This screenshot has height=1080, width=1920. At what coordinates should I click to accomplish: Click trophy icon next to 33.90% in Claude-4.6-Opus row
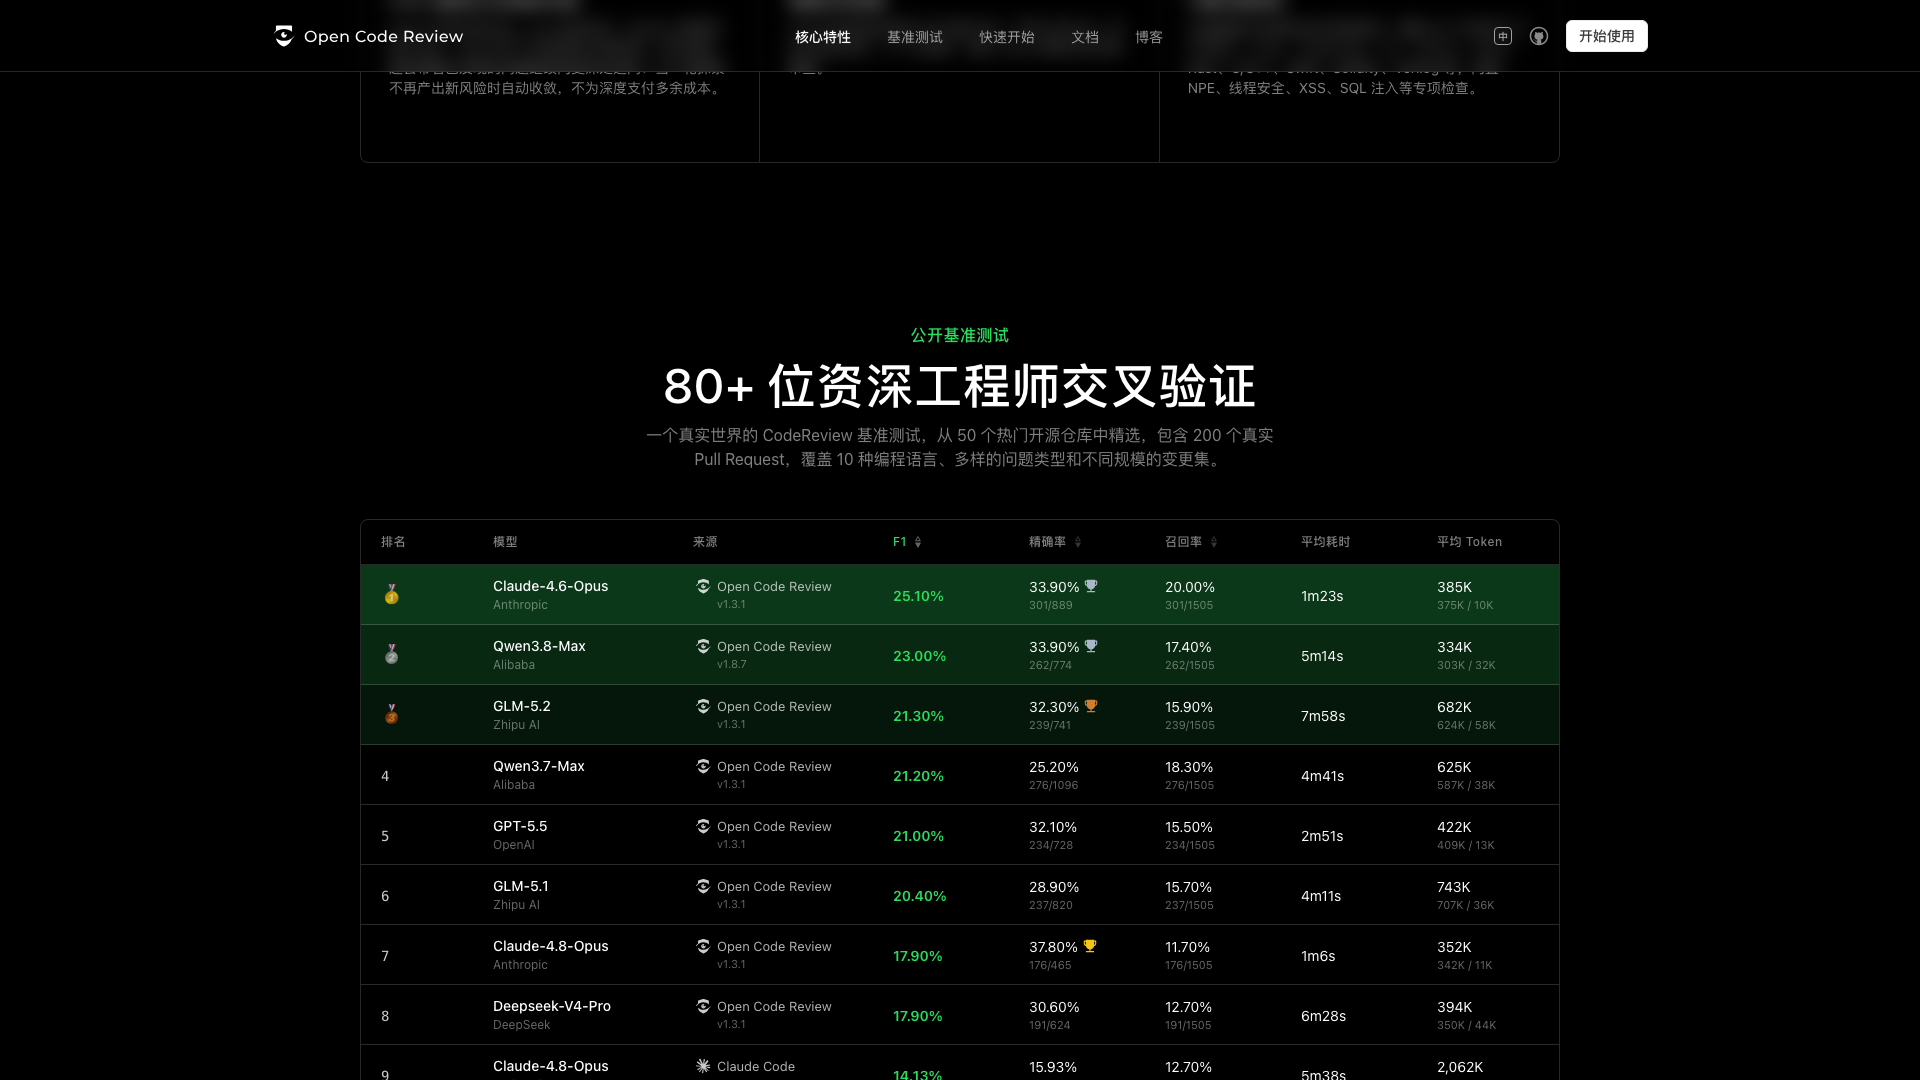coord(1091,586)
